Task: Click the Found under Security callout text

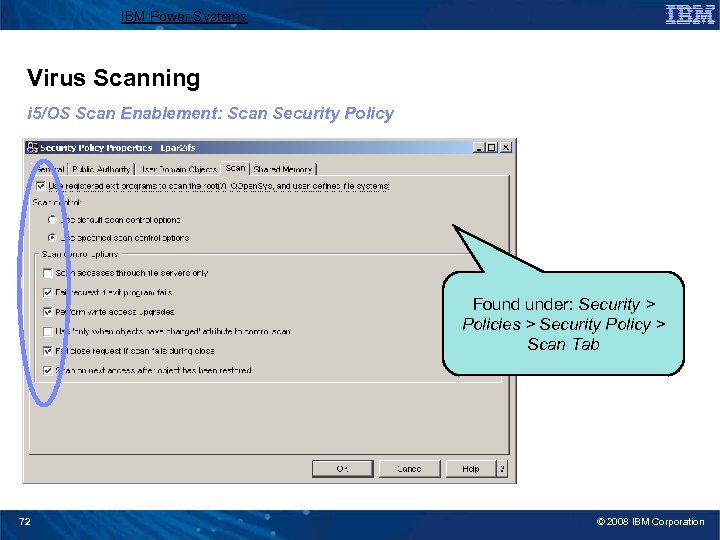Action: click(563, 324)
